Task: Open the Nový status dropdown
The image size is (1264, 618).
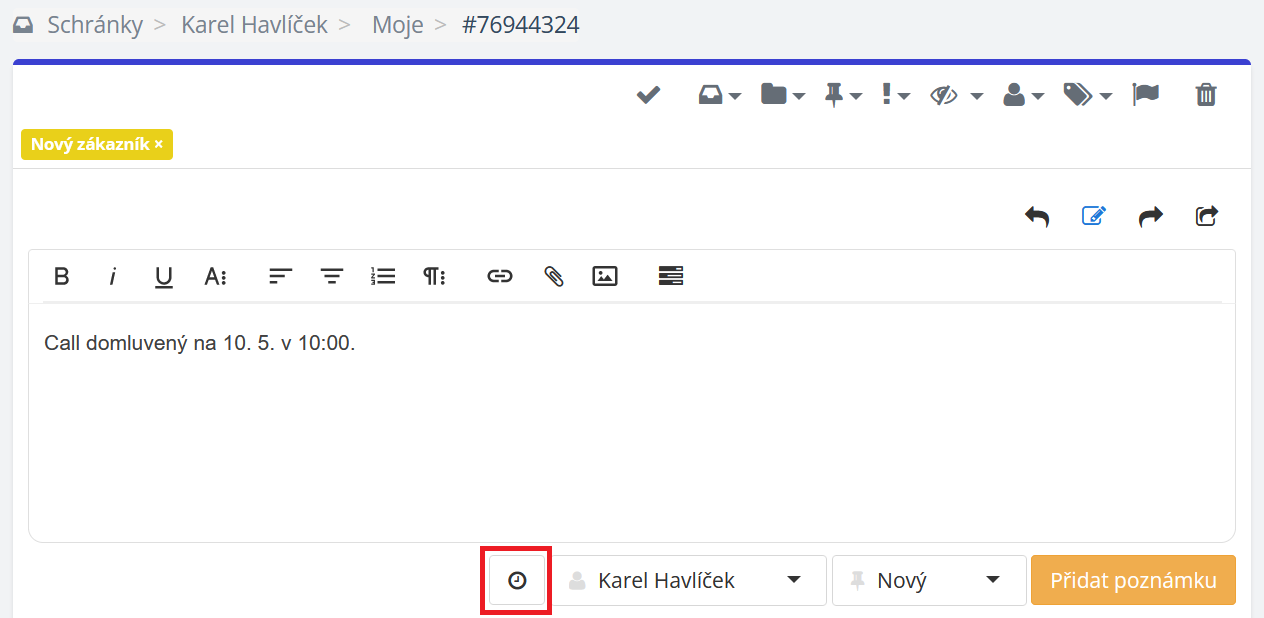Action: tap(929, 580)
